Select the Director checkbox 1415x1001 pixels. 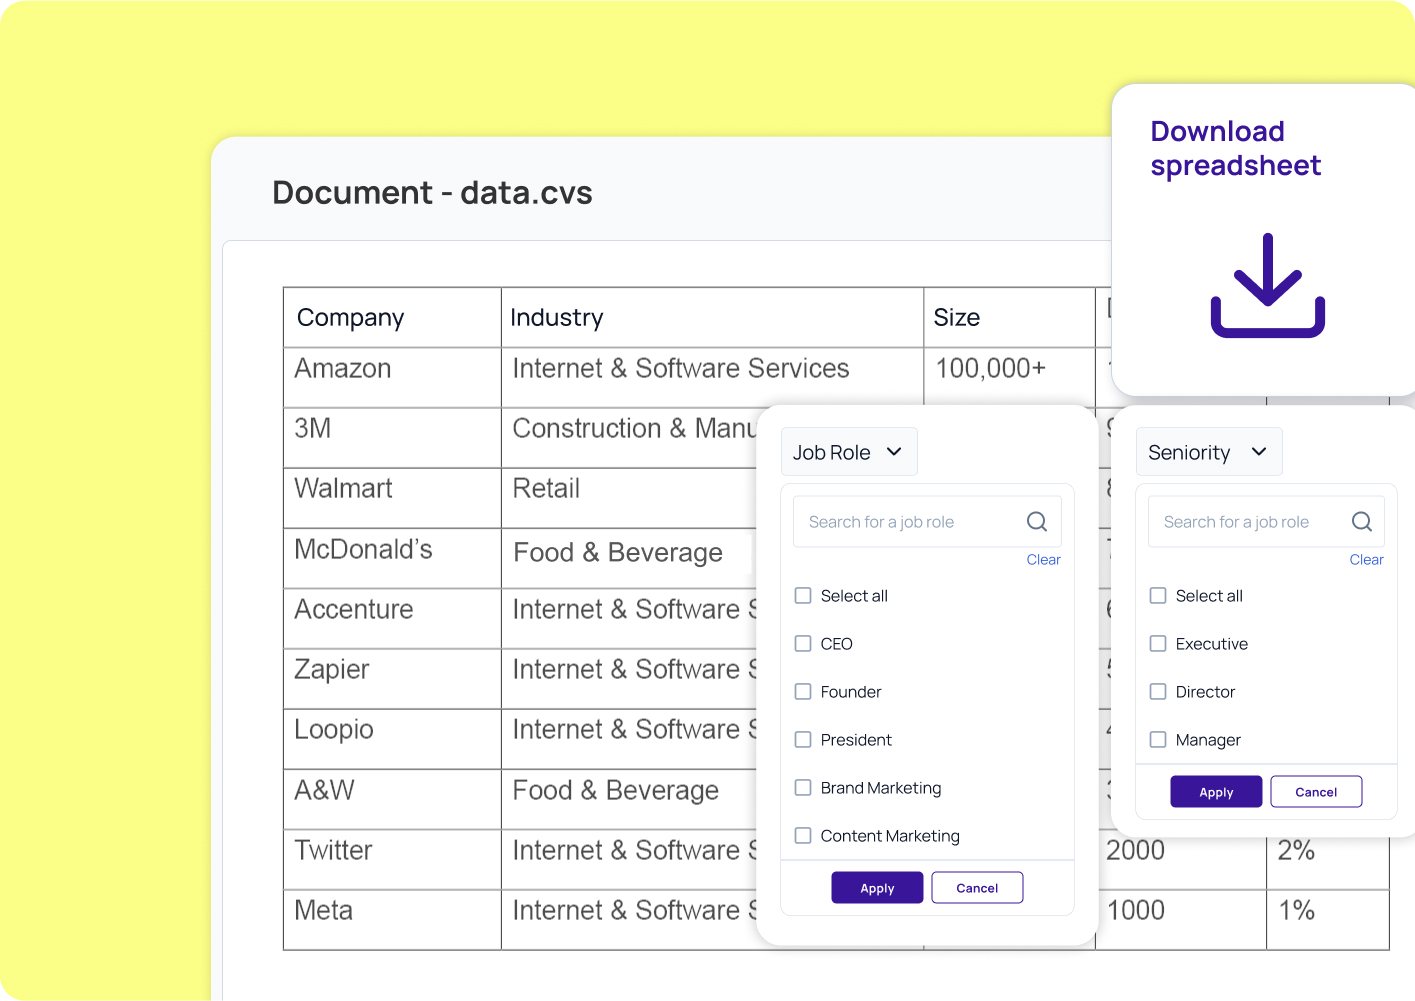[x=1158, y=692]
